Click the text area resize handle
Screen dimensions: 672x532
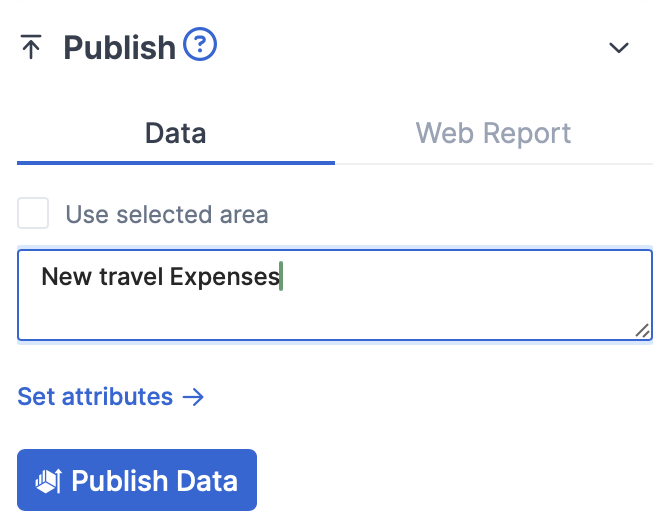click(x=643, y=331)
